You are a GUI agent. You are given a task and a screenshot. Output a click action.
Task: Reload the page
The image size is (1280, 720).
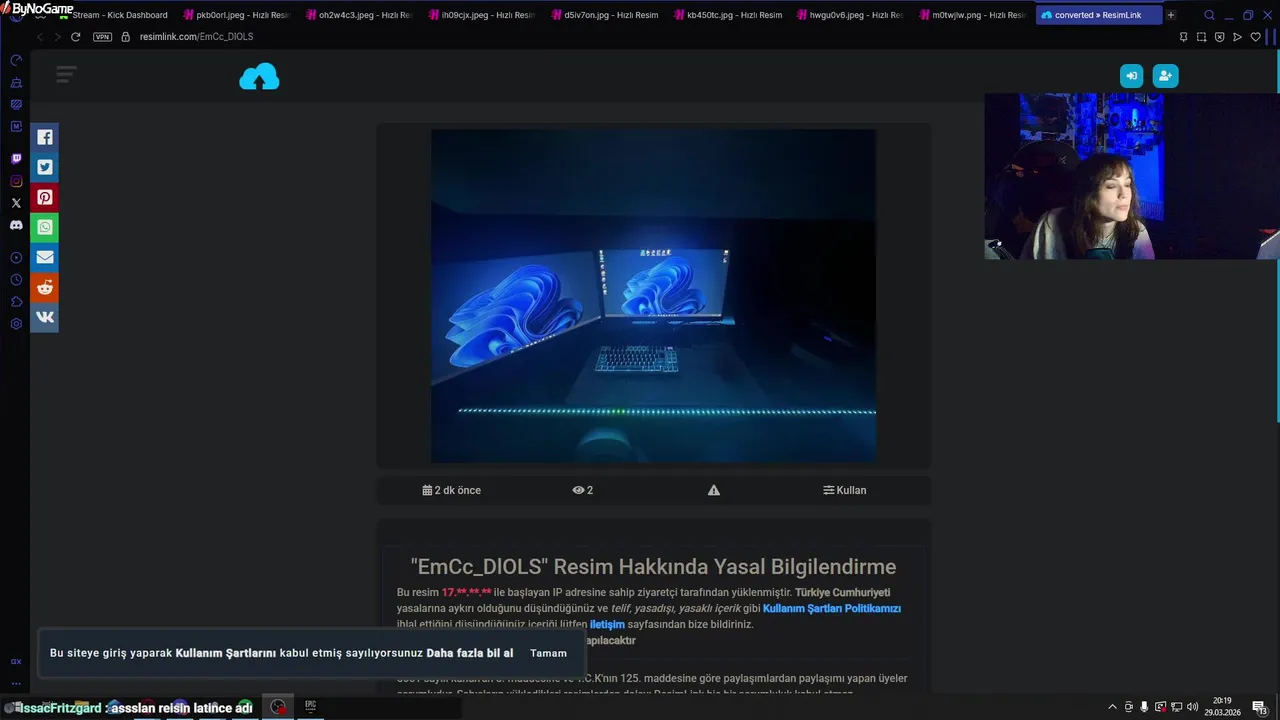click(75, 37)
